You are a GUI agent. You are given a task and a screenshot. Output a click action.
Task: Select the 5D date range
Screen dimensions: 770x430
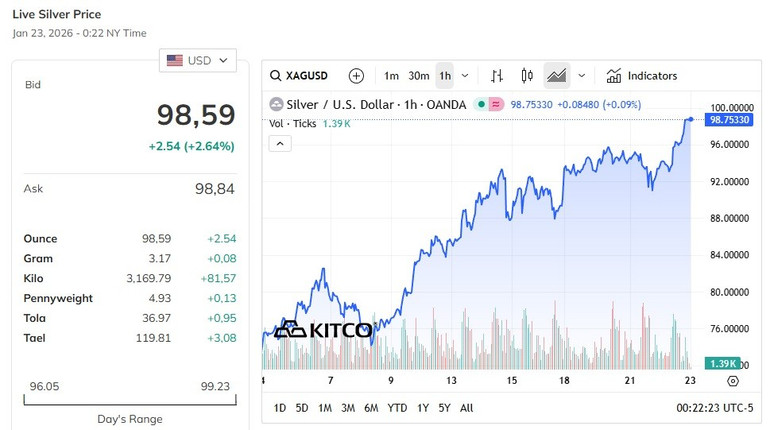pos(302,408)
